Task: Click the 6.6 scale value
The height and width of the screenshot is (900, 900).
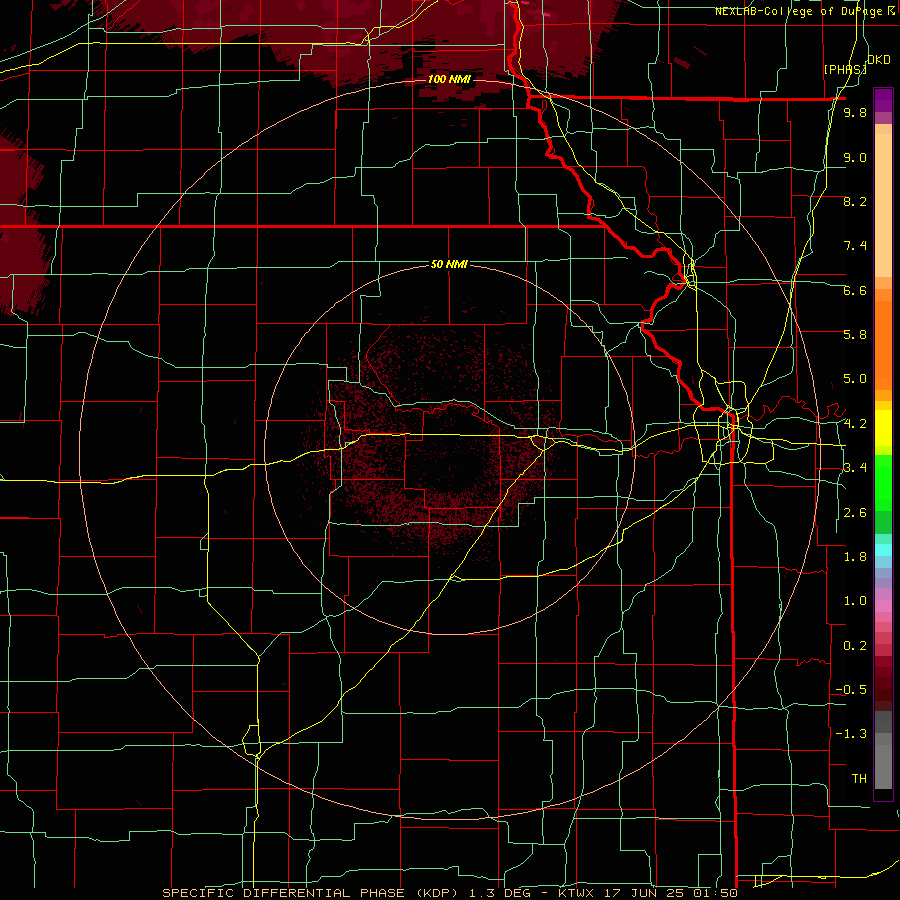Action: click(855, 290)
